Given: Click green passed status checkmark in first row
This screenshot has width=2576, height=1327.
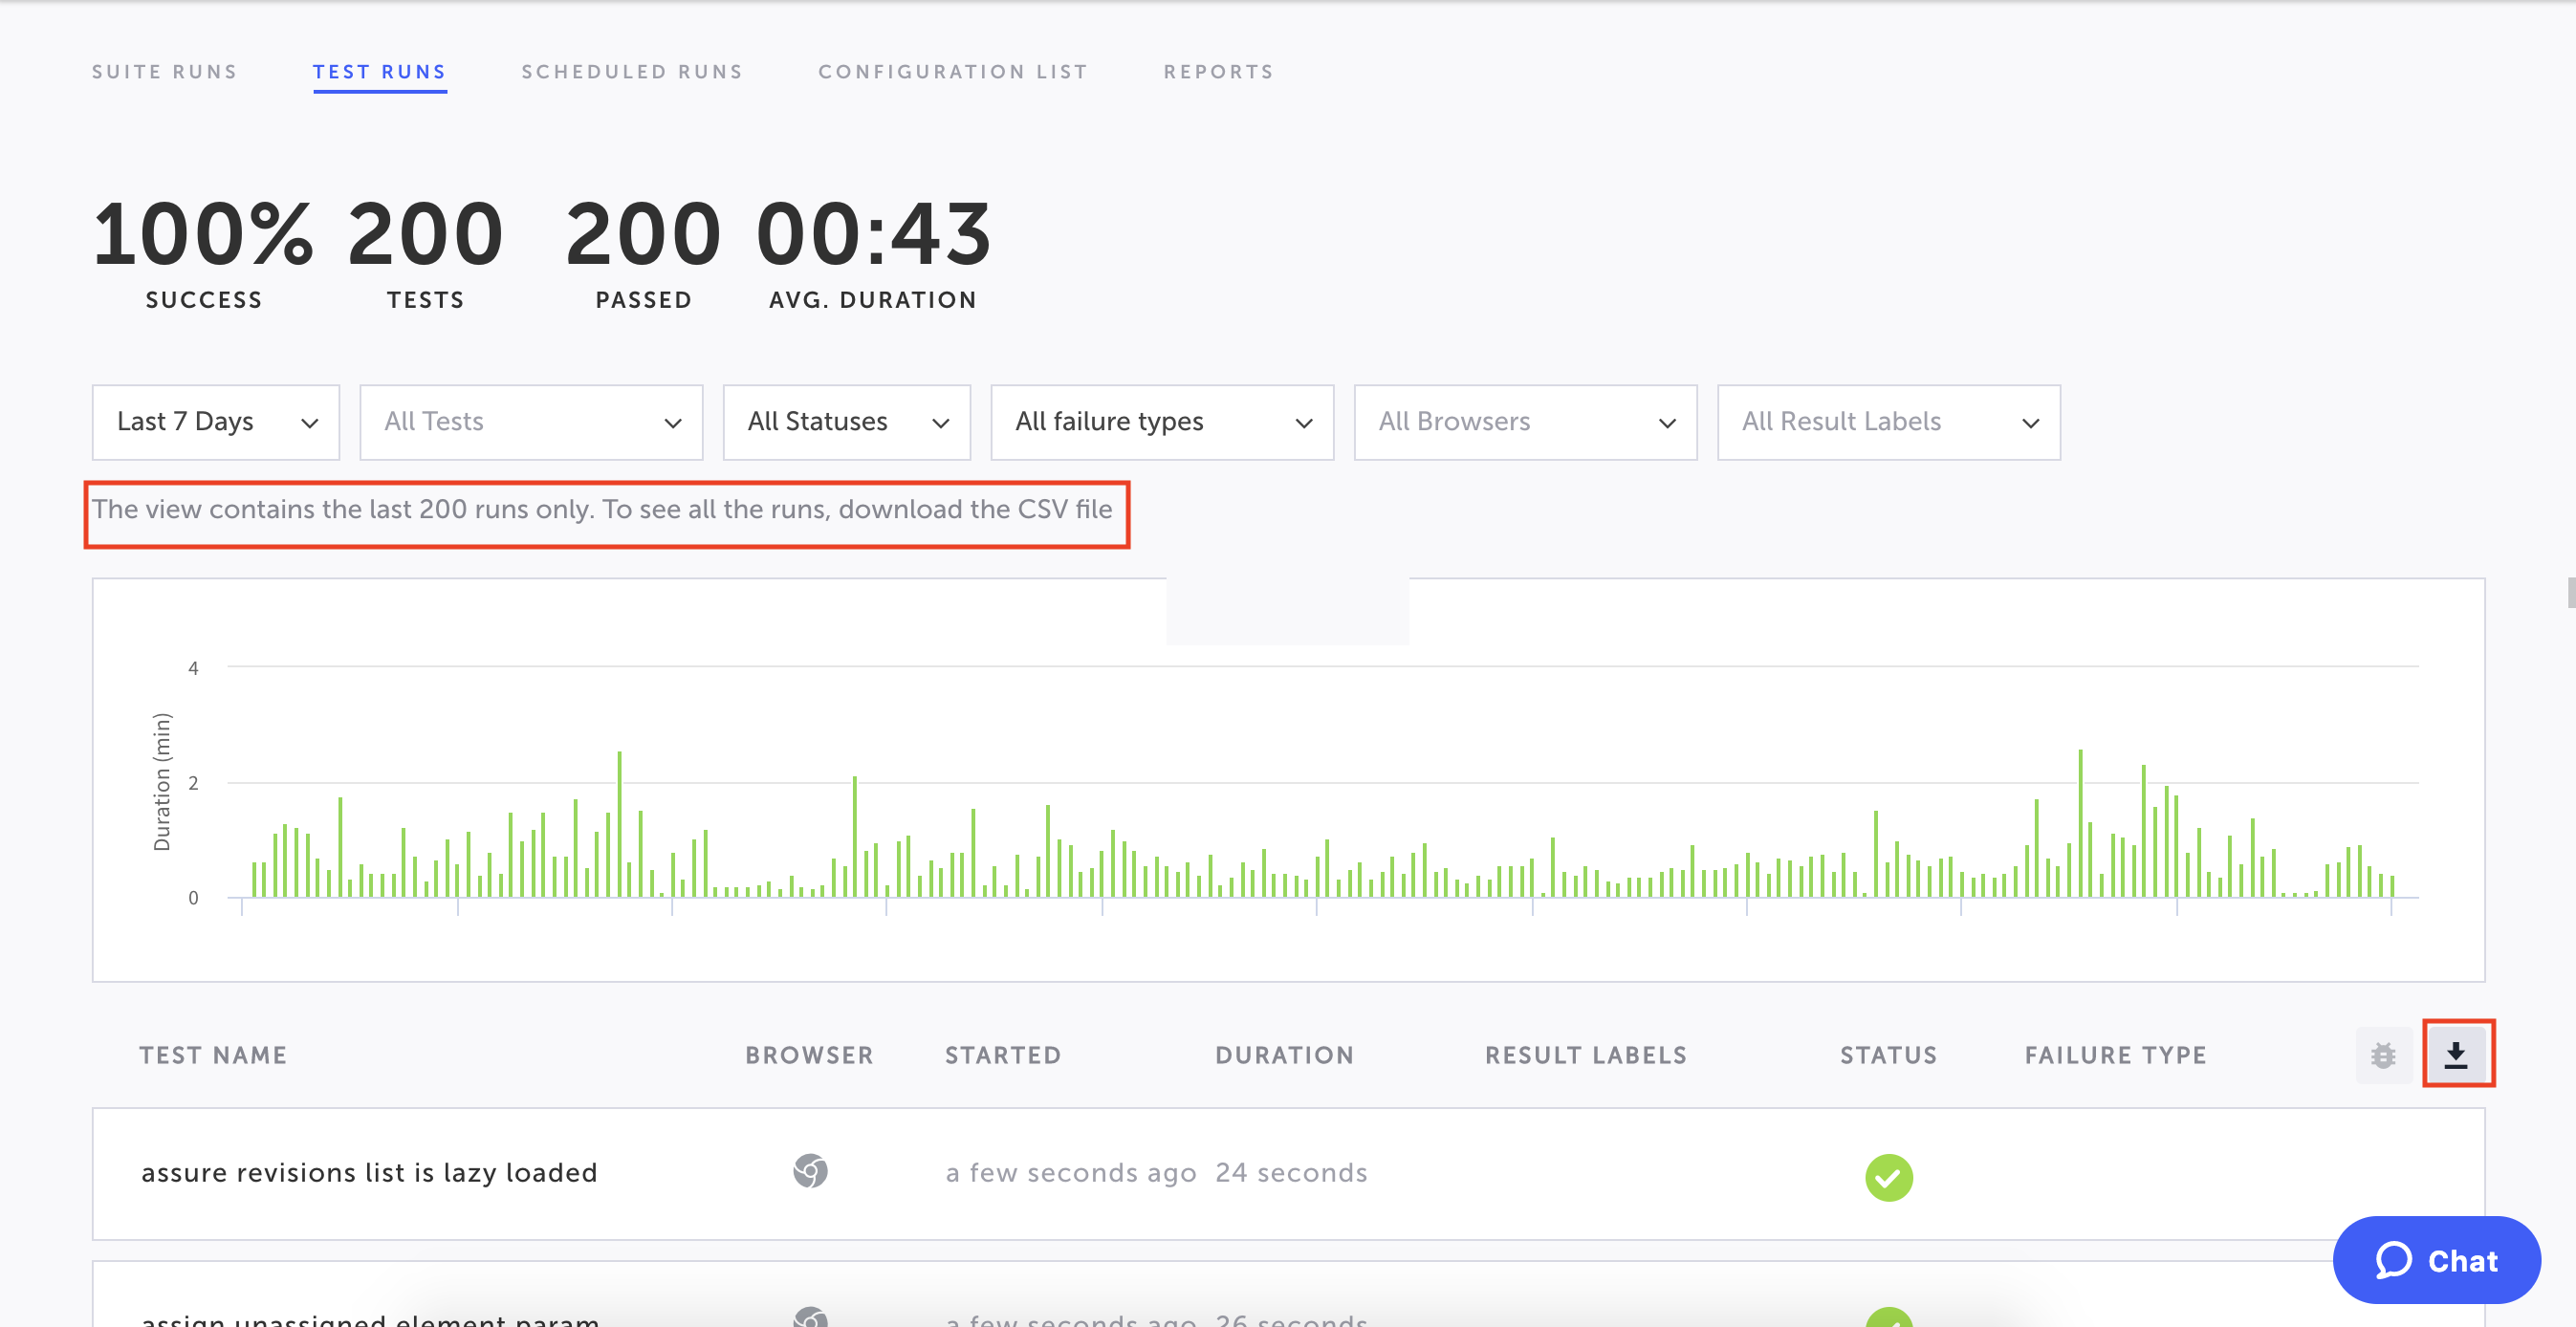Looking at the screenshot, I should point(1888,1176).
